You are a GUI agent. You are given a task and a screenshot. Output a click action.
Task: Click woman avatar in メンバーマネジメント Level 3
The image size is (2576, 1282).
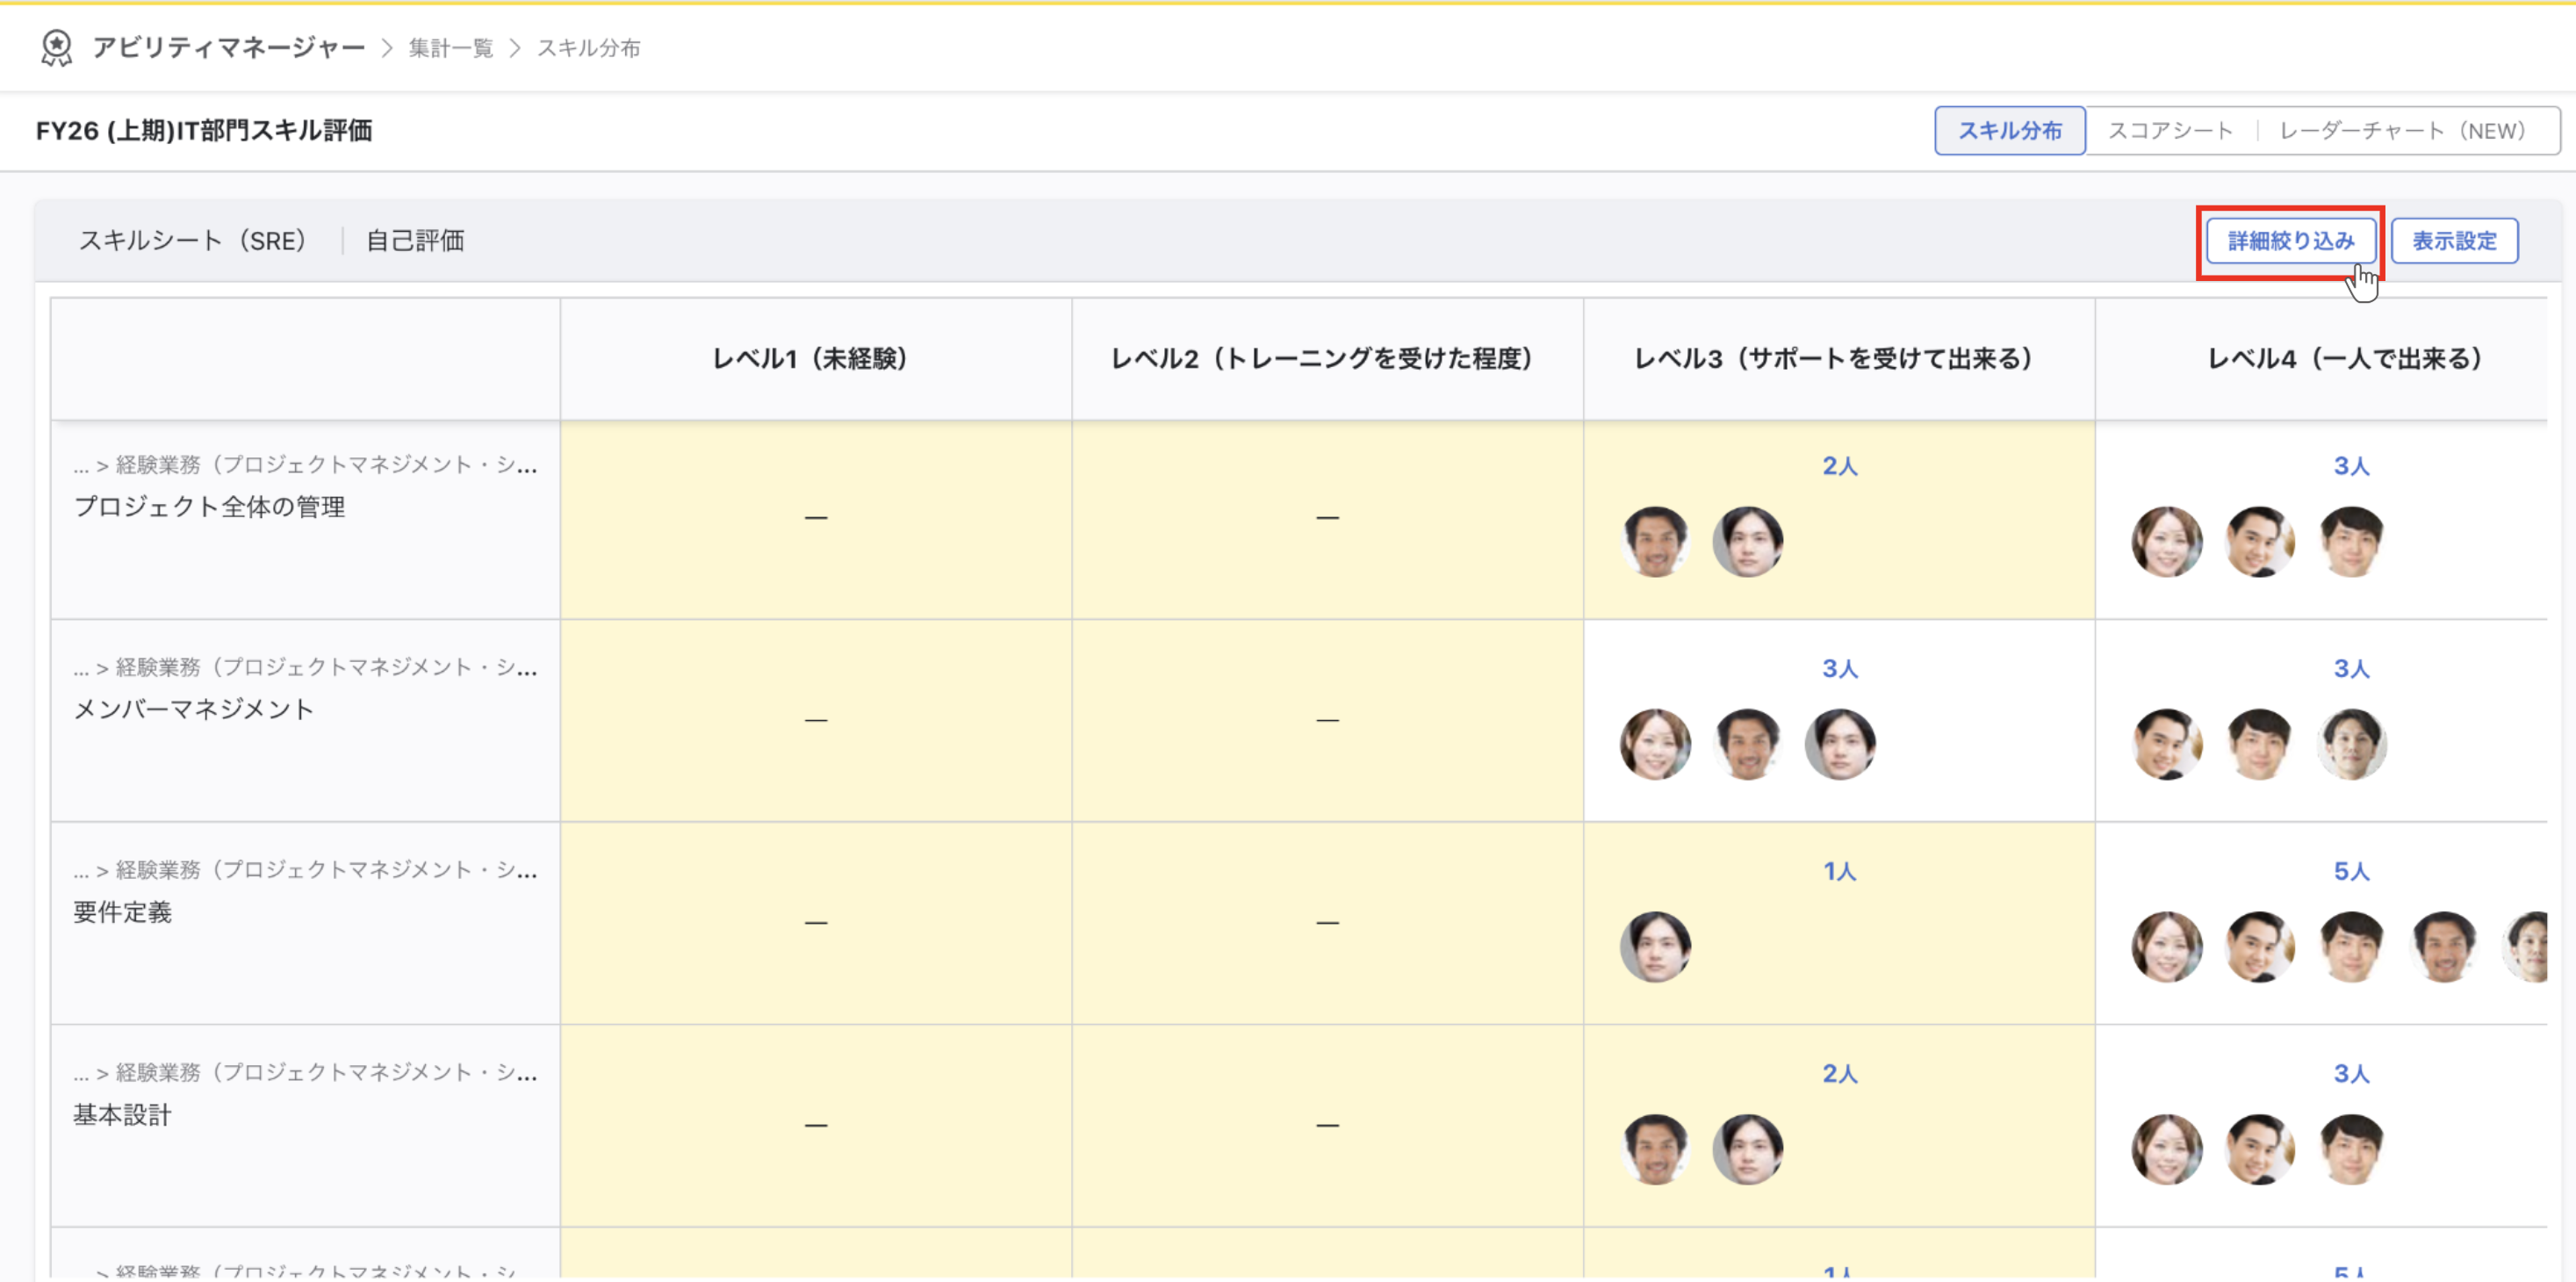coord(1656,745)
